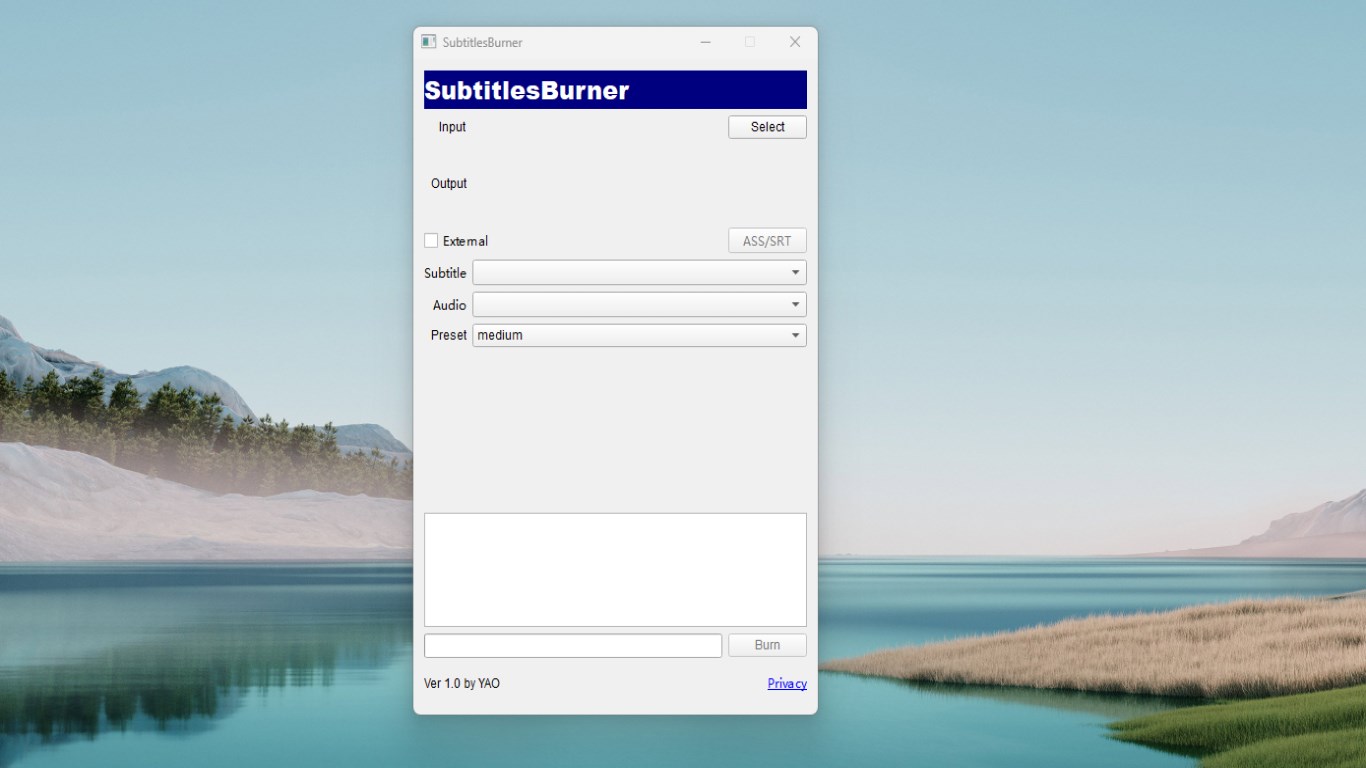Click the Preset label

[449, 335]
